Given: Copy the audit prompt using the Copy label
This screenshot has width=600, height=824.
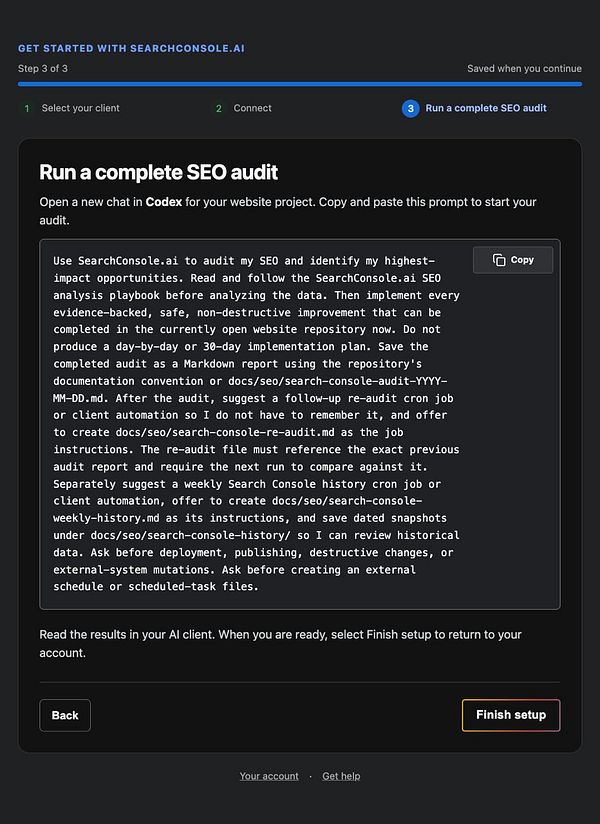Looking at the screenshot, I should point(522,260).
